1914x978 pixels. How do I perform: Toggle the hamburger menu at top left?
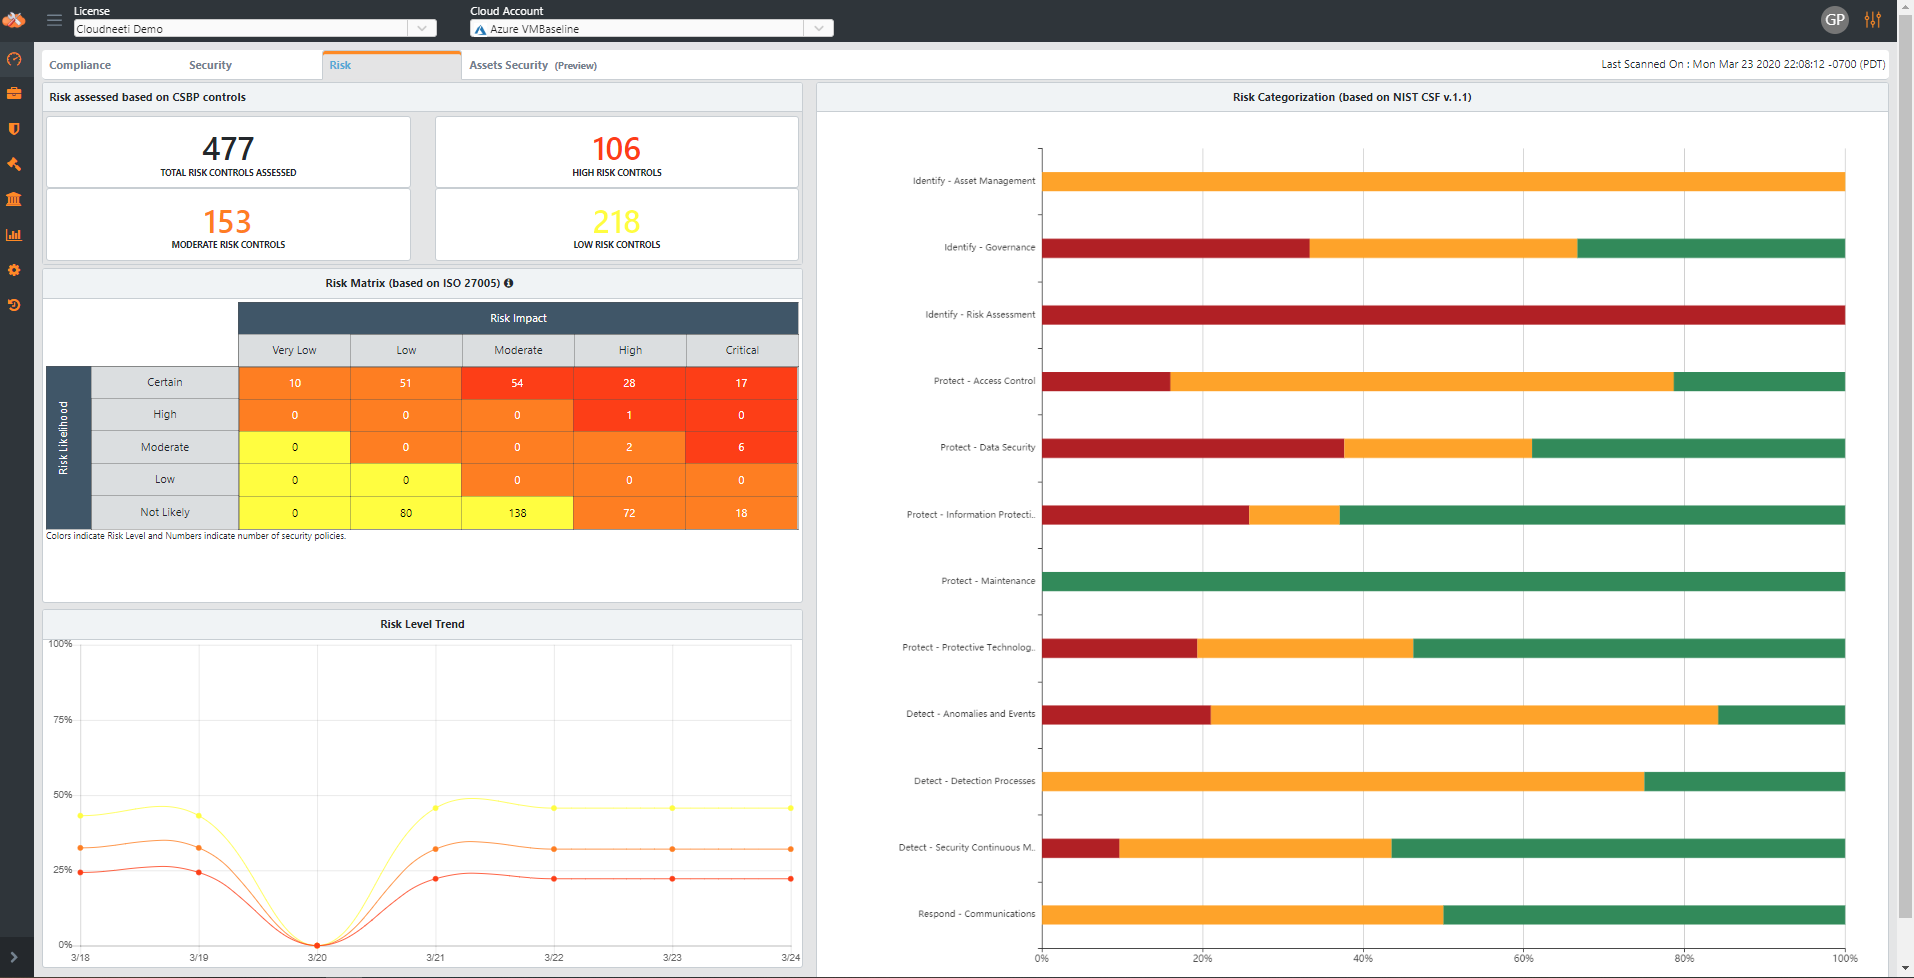55,18
